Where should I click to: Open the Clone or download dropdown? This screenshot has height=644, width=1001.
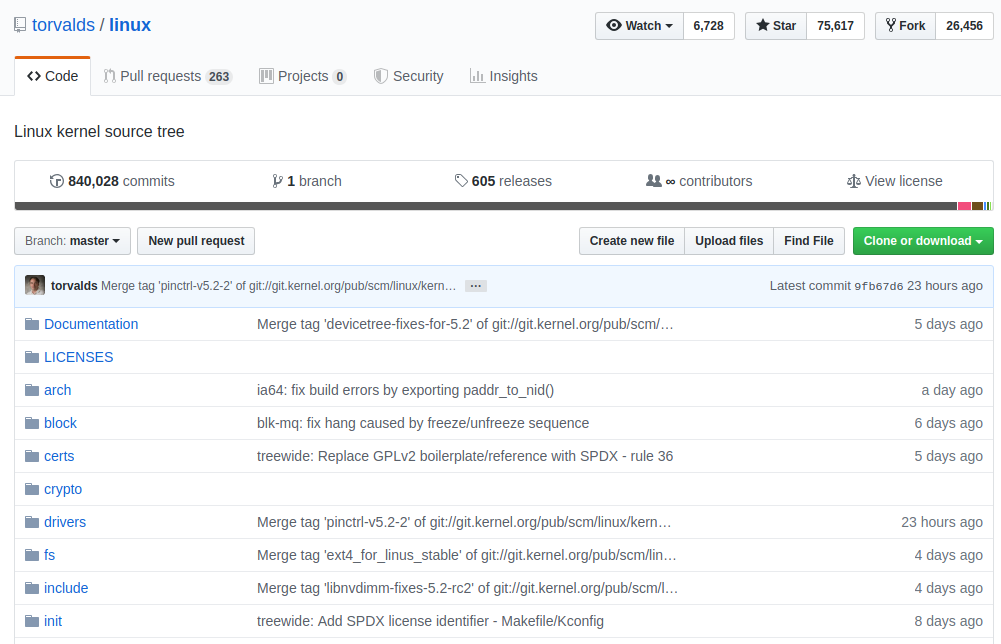pyautogui.click(x=923, y=241)
